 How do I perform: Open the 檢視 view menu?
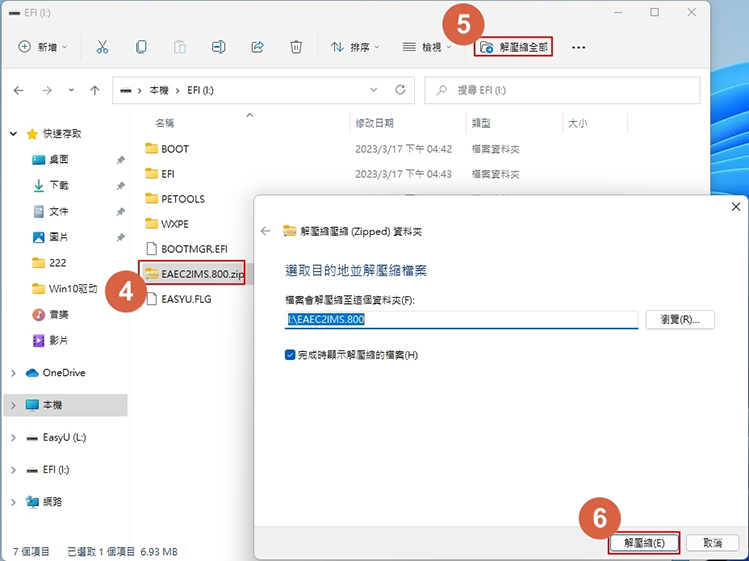[x=426, y=47]
